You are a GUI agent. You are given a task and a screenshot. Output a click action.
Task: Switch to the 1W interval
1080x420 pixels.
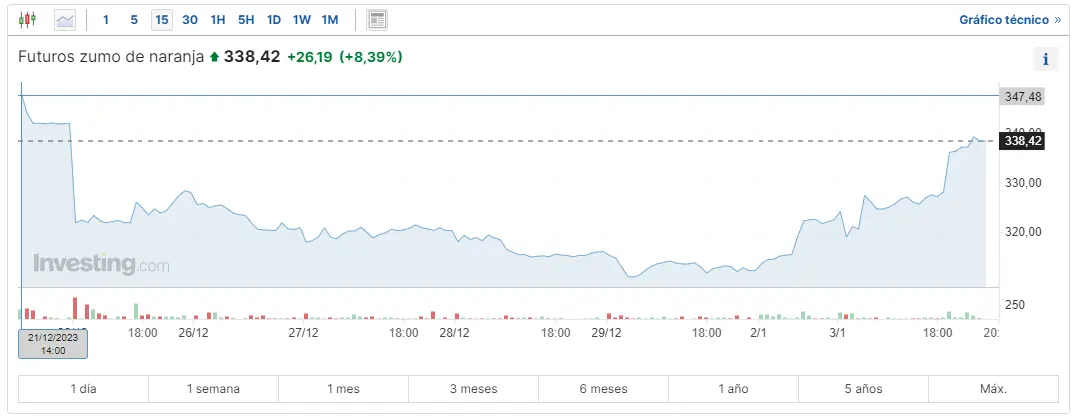click(x=302, y=19)
